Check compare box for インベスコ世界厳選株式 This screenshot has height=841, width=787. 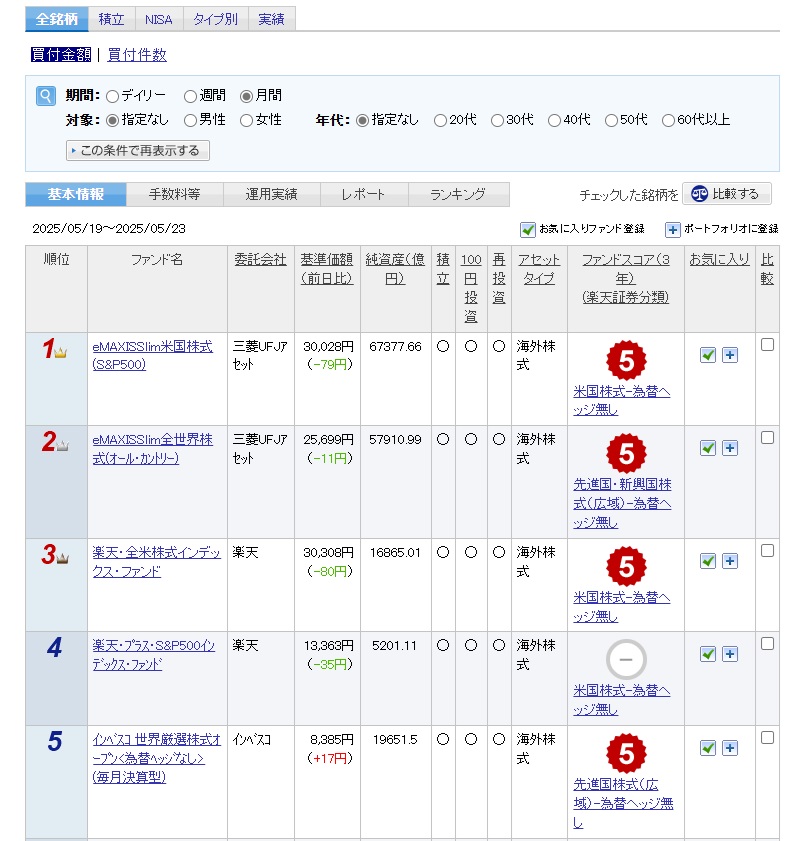click(x=767, y=737)
